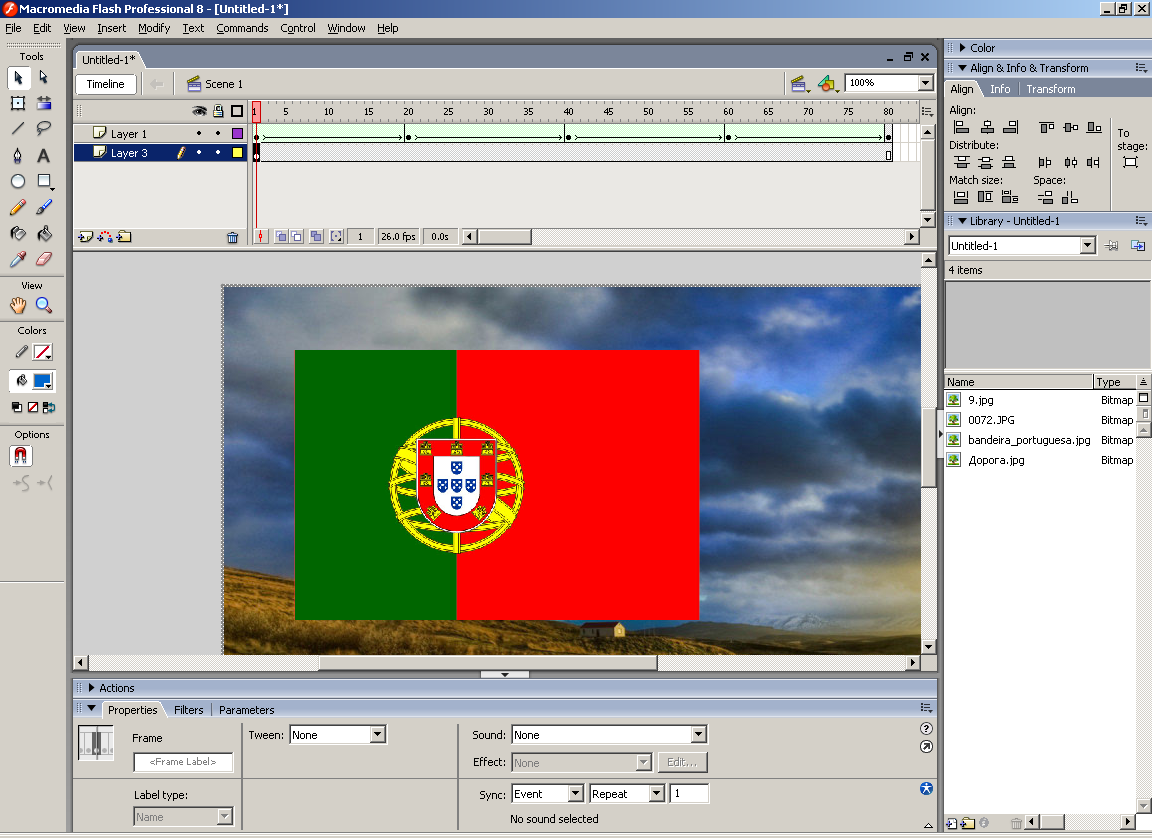
Task: Click the Frame Label input field
Action: [x=183, y=762]
